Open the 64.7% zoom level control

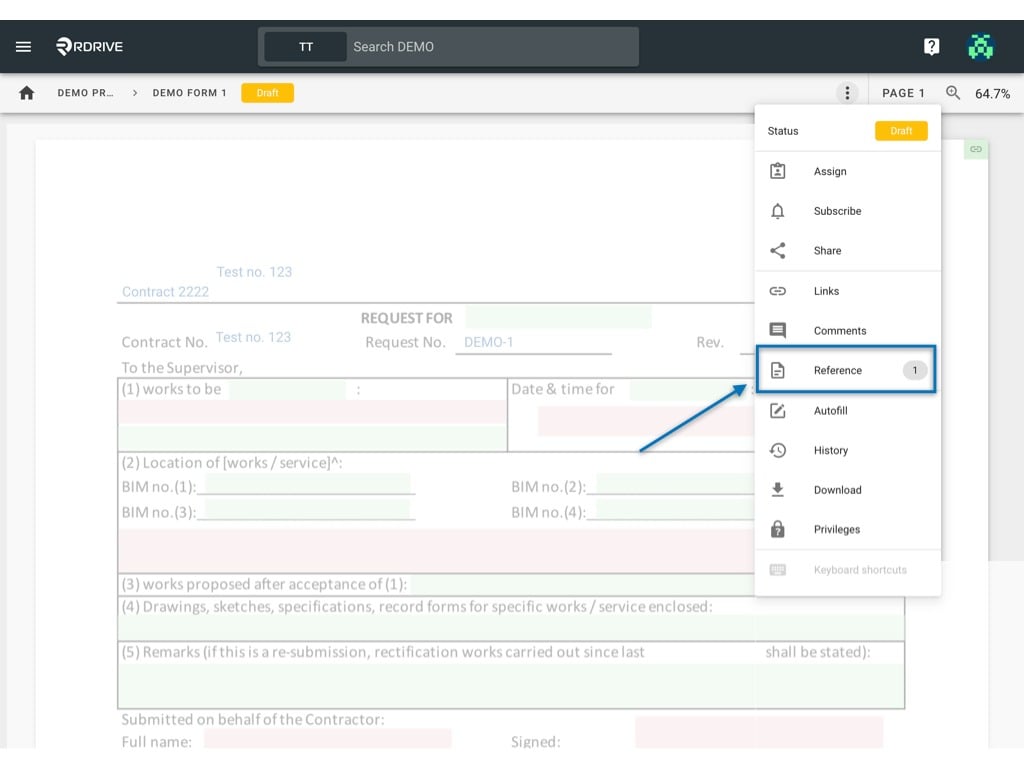click(x=992, y=93)
